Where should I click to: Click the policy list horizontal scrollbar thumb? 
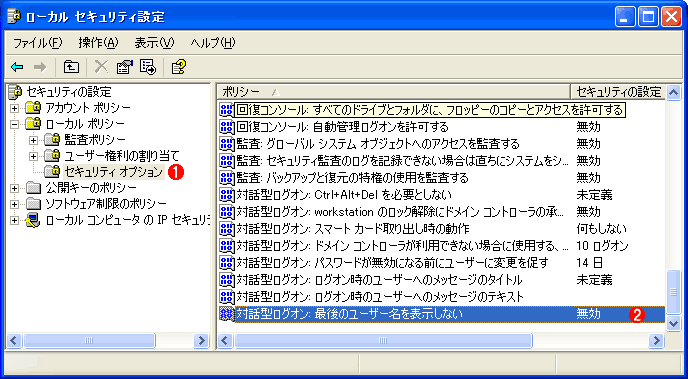point(383,340)
